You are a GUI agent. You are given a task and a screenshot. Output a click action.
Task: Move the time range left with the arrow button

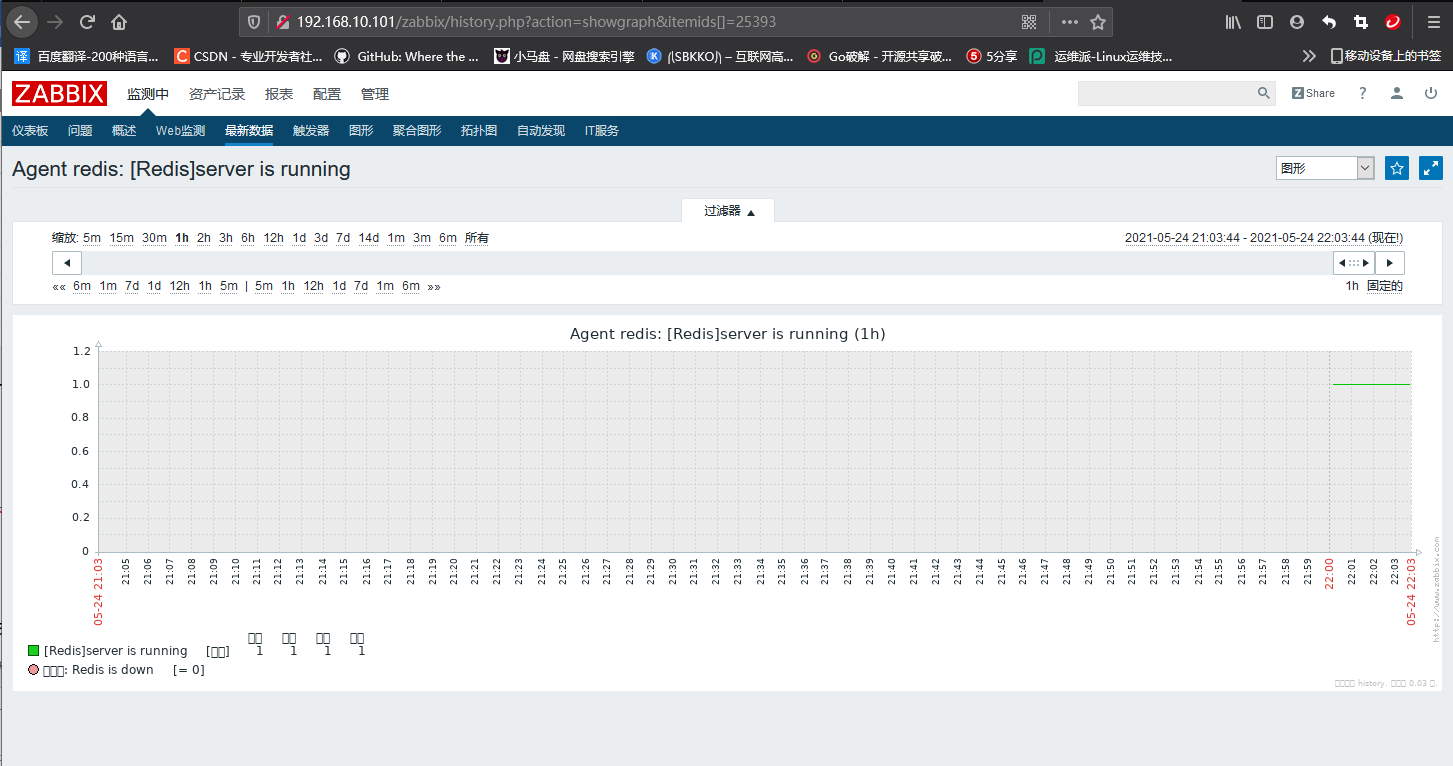pyautogui.click(x=67, y=263)
